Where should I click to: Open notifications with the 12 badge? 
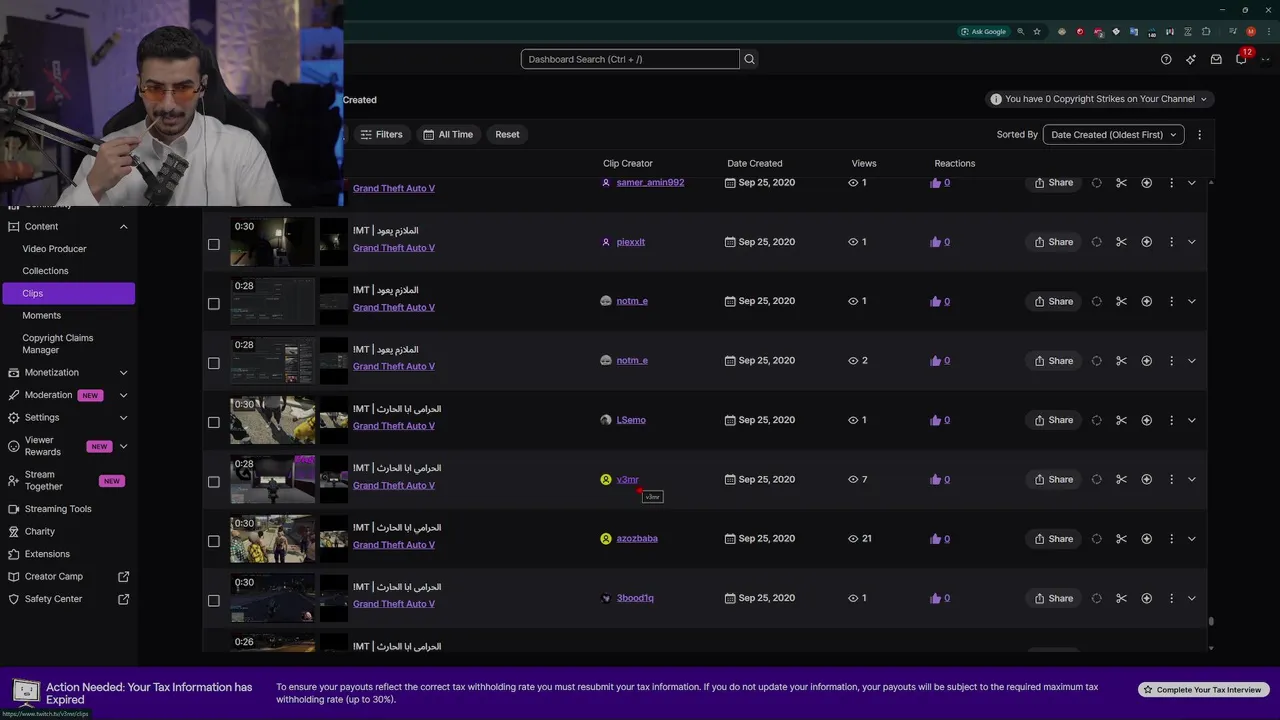tap(1241, 58)
